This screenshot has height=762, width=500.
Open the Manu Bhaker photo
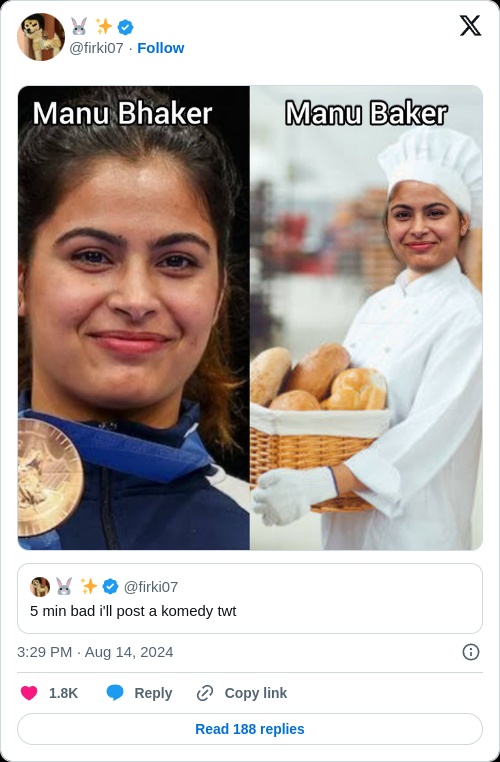134,318
